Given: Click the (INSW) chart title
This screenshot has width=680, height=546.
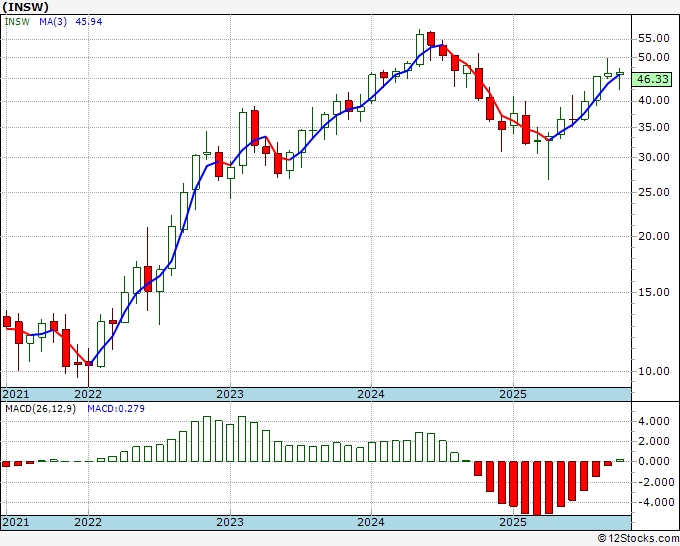Looking at the screenshot, I should pos(26,7).
